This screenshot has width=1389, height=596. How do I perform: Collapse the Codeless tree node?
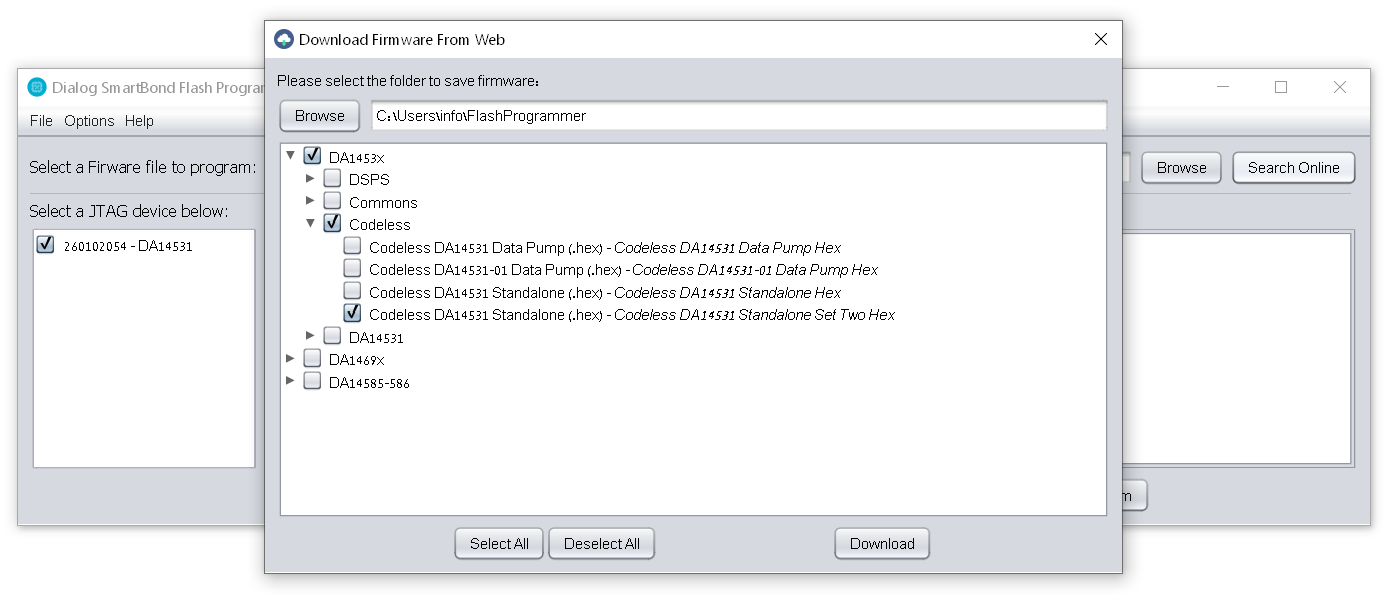[x=311, y=224]
